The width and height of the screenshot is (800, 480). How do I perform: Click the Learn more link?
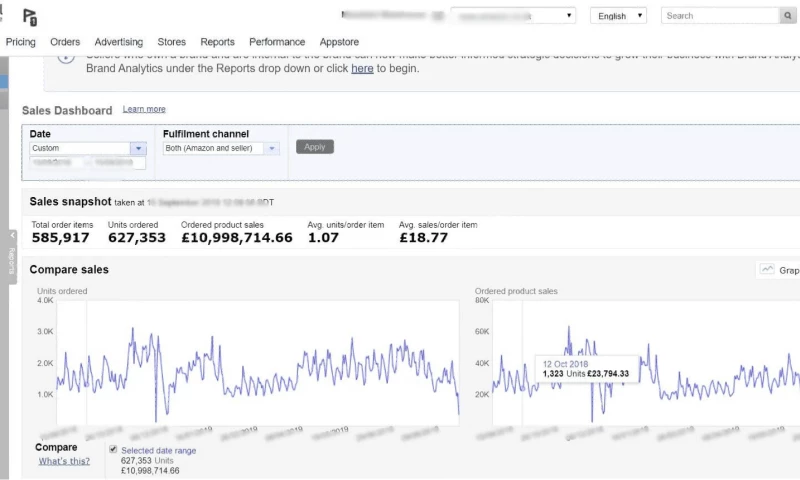point(144,109)
